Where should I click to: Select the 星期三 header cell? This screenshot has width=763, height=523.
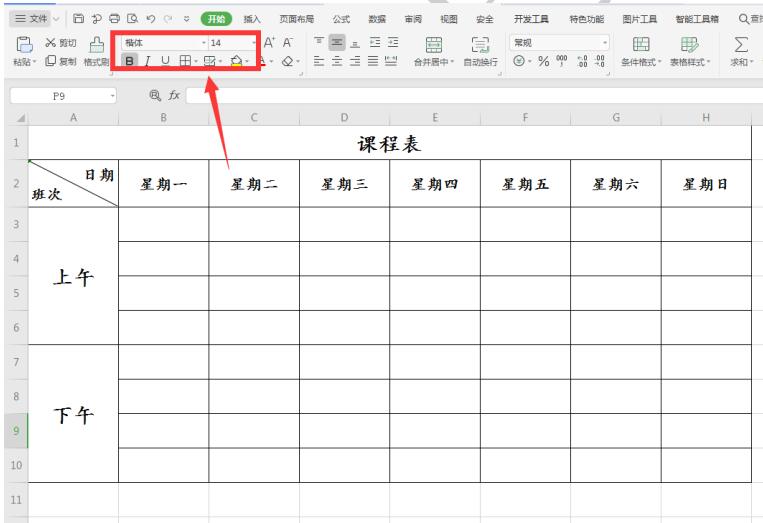pyautogui.click(x=344, y=183)
